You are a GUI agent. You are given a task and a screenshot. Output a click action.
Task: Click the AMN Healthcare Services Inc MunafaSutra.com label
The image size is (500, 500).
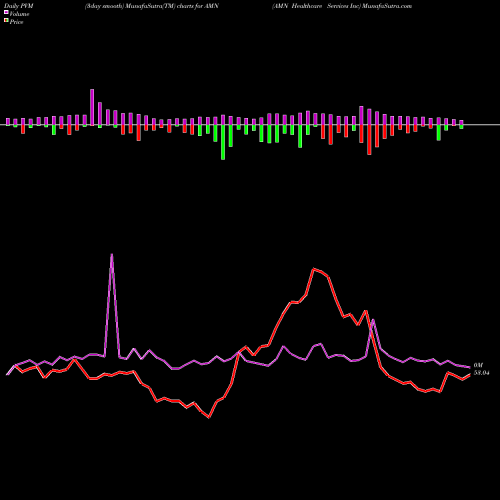[342, 6]
